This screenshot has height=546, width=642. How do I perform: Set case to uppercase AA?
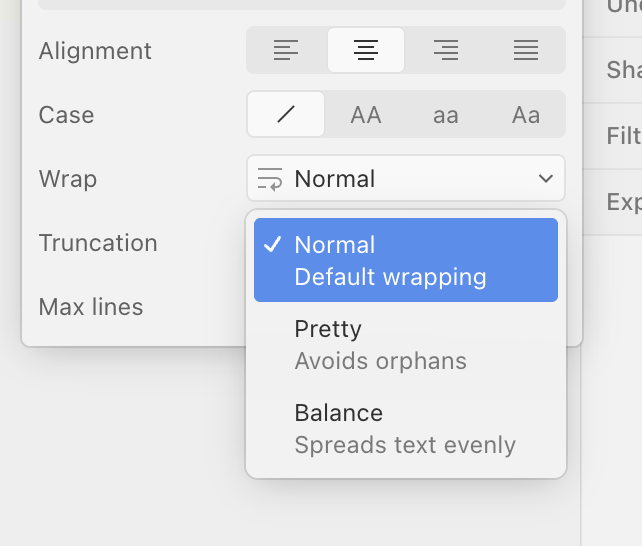366,114
